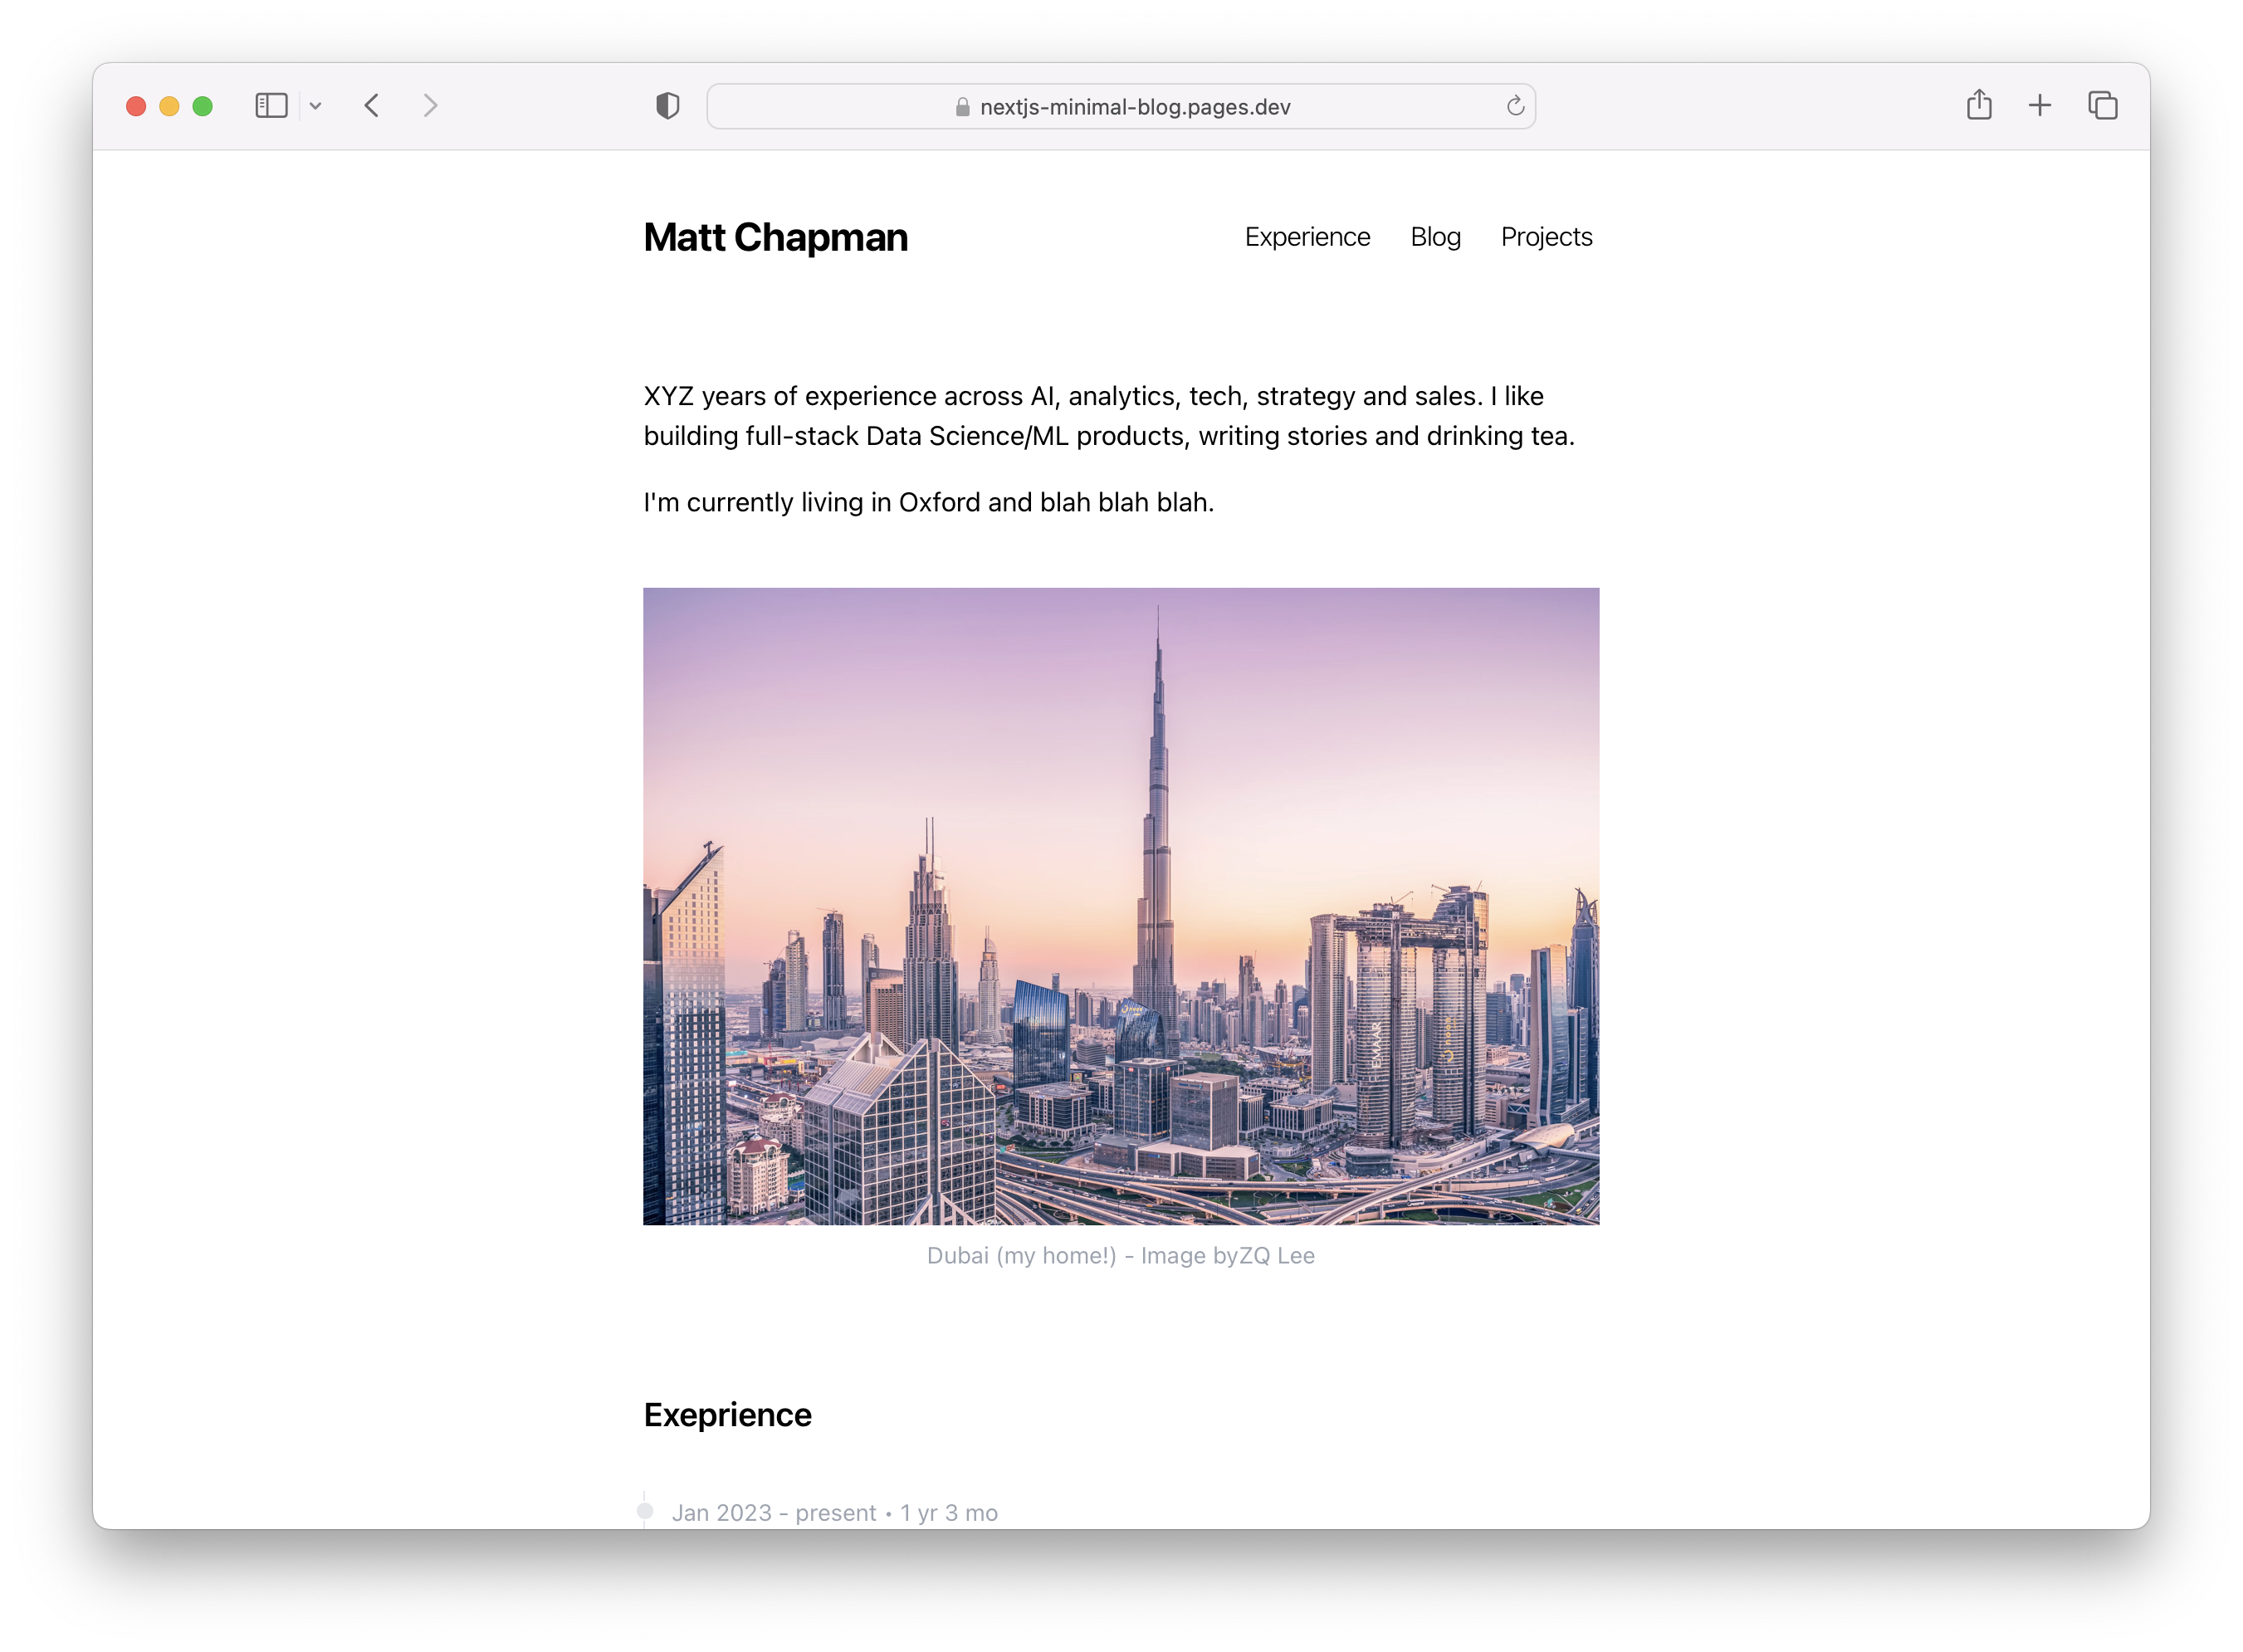Open a new tab
Screen dimensions: 2243x1652
click(2040, 106)
